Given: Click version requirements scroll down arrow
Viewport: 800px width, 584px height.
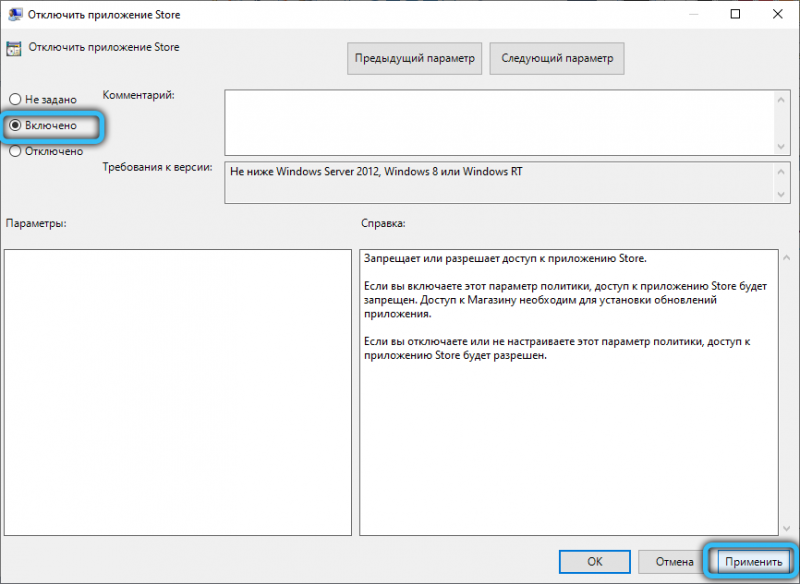Looking at the screenshot, I should pyautogui.click(x=781, y=194).
